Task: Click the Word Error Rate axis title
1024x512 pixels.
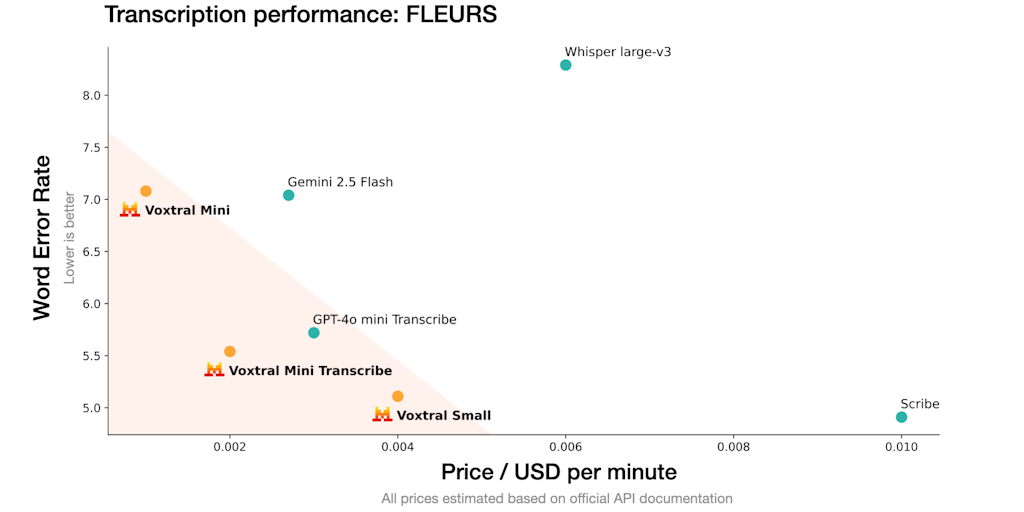Action: [x=42, y=237]
